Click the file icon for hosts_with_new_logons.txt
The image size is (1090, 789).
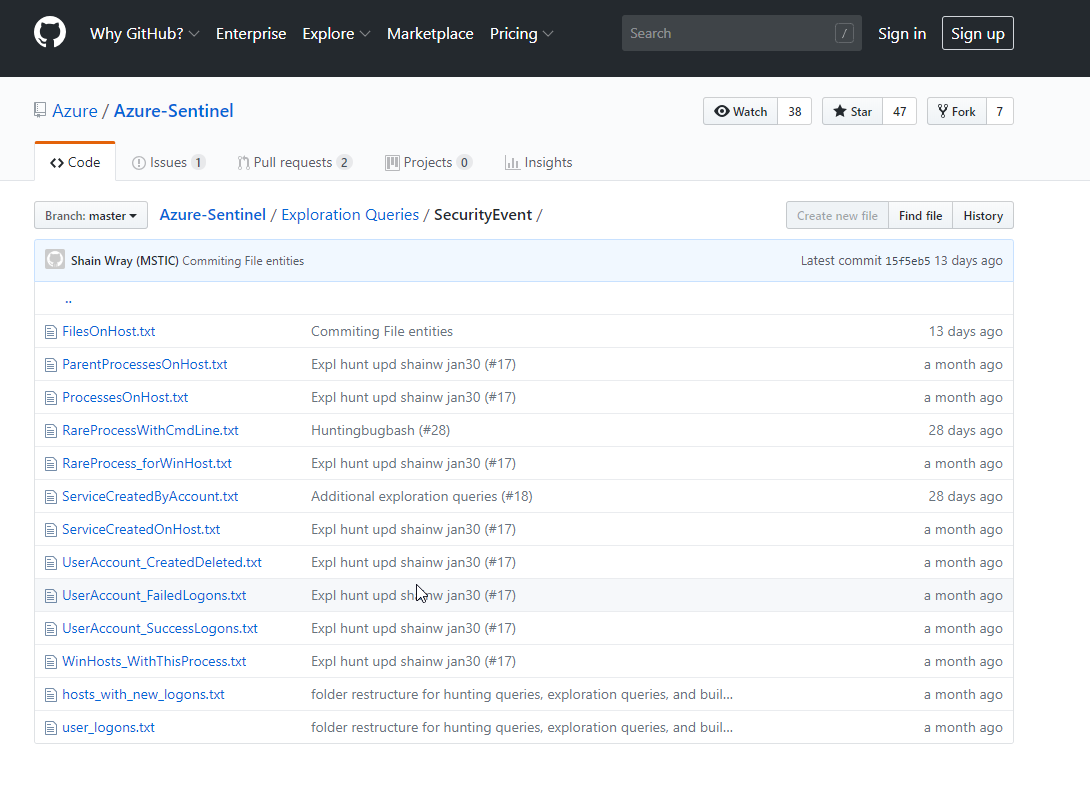pyautogui.click(x=51, y=695)
